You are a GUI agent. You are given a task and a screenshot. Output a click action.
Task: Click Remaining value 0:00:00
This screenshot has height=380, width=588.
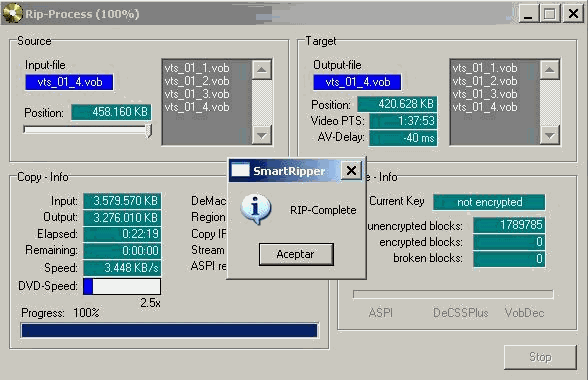[x=122, y=251]
